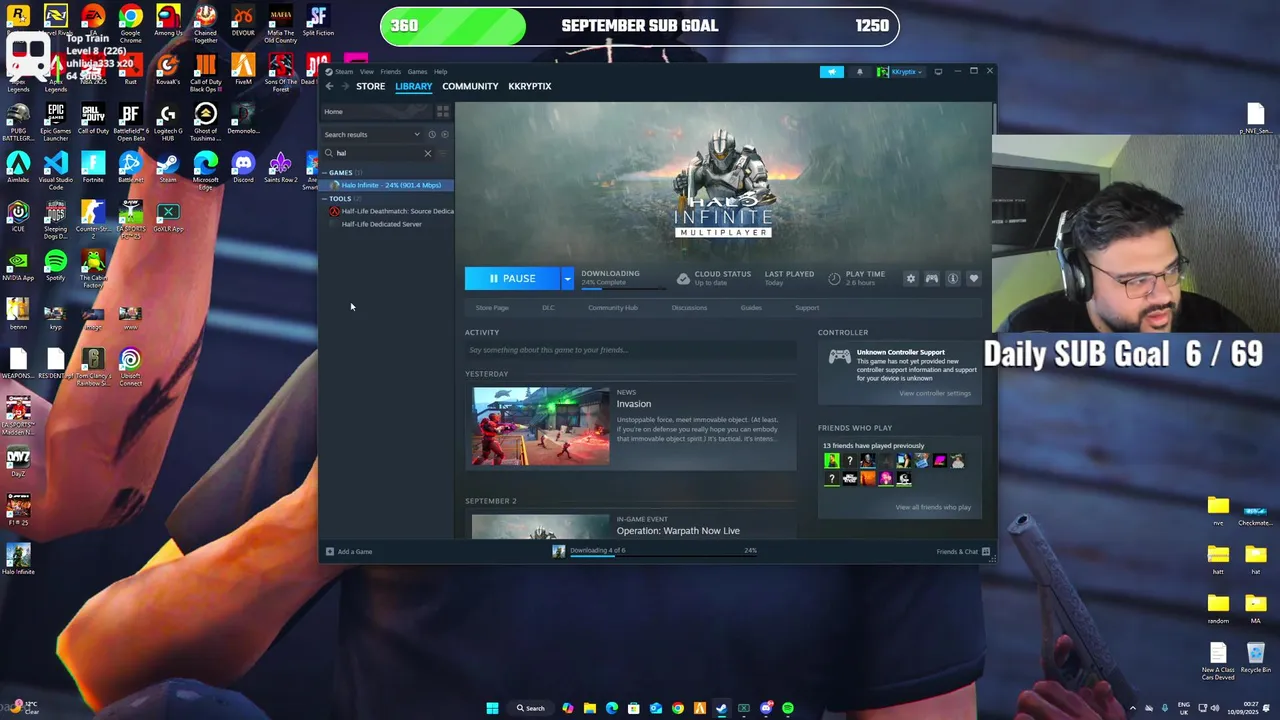Pause the Halo Infinite download
1280x720 pixels.
pyautogui.click(x=512, y=279)
